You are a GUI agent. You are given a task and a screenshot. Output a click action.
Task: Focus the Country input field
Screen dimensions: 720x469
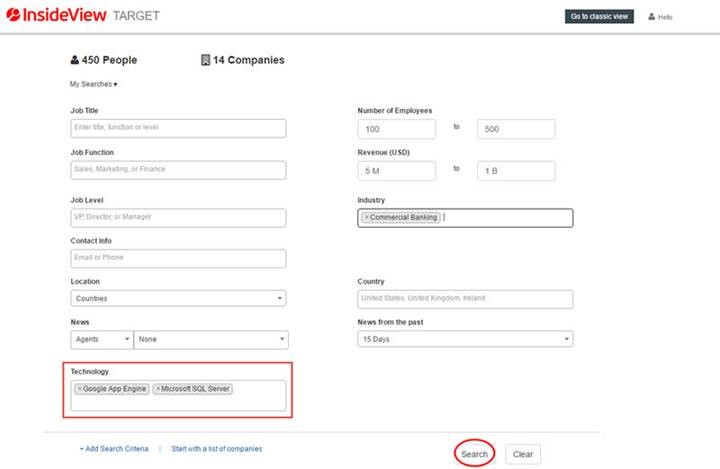tap(465, 299)
